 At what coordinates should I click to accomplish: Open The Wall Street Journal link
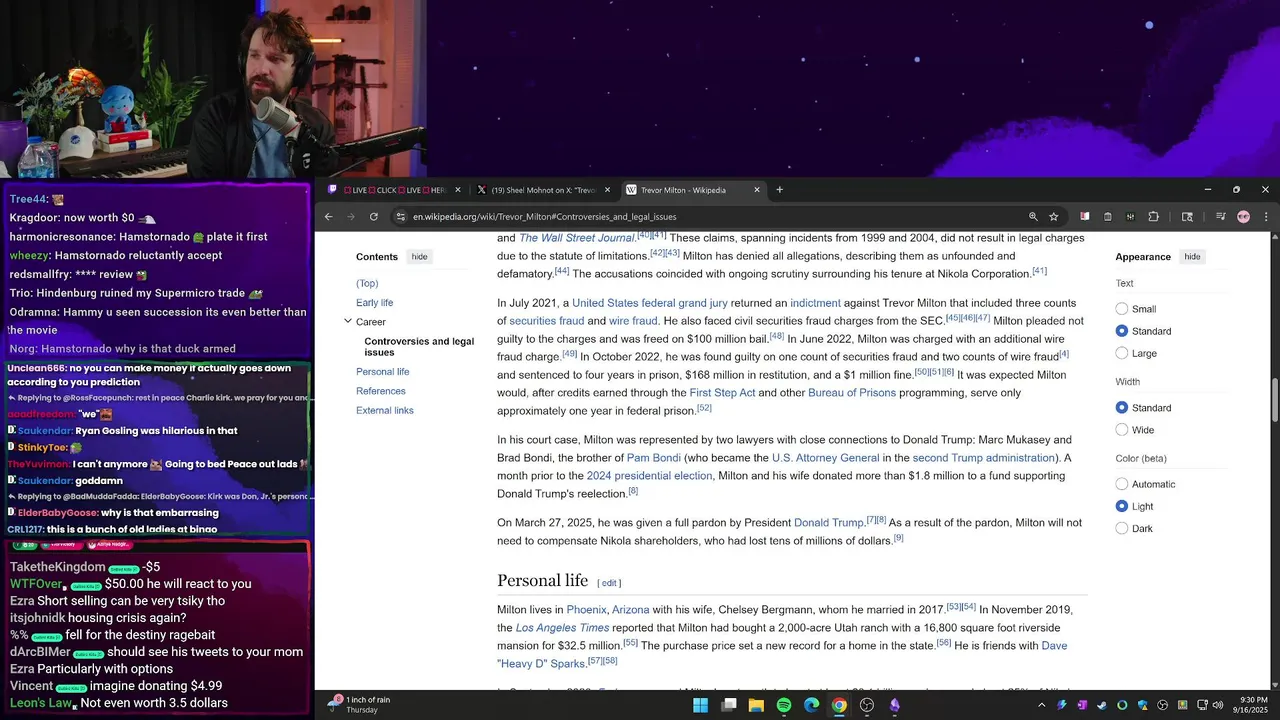tap(576, 238)
